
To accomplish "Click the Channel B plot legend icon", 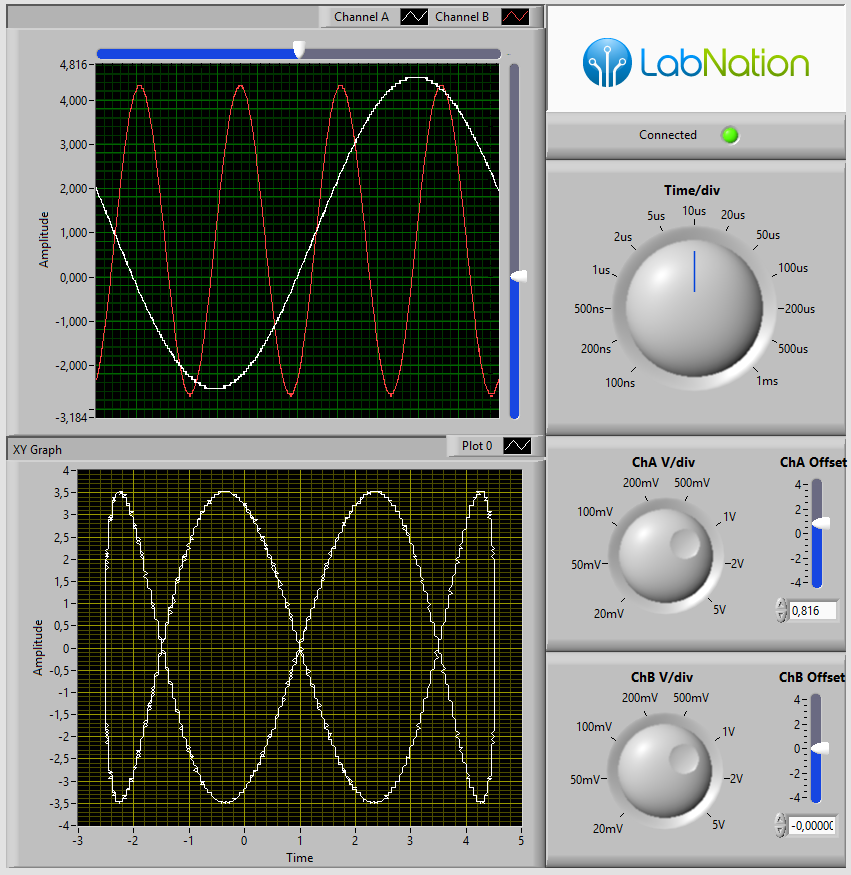I will point(514,17).
